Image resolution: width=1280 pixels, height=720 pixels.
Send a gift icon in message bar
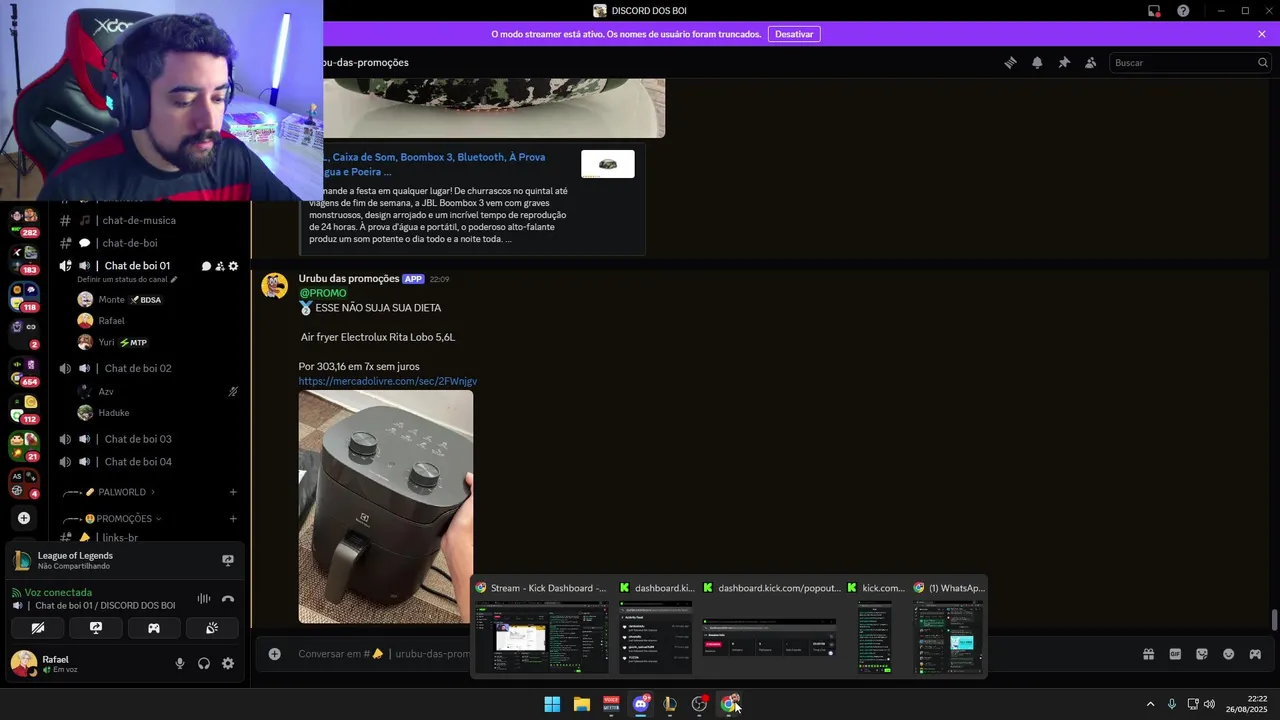coord(1148,654)
